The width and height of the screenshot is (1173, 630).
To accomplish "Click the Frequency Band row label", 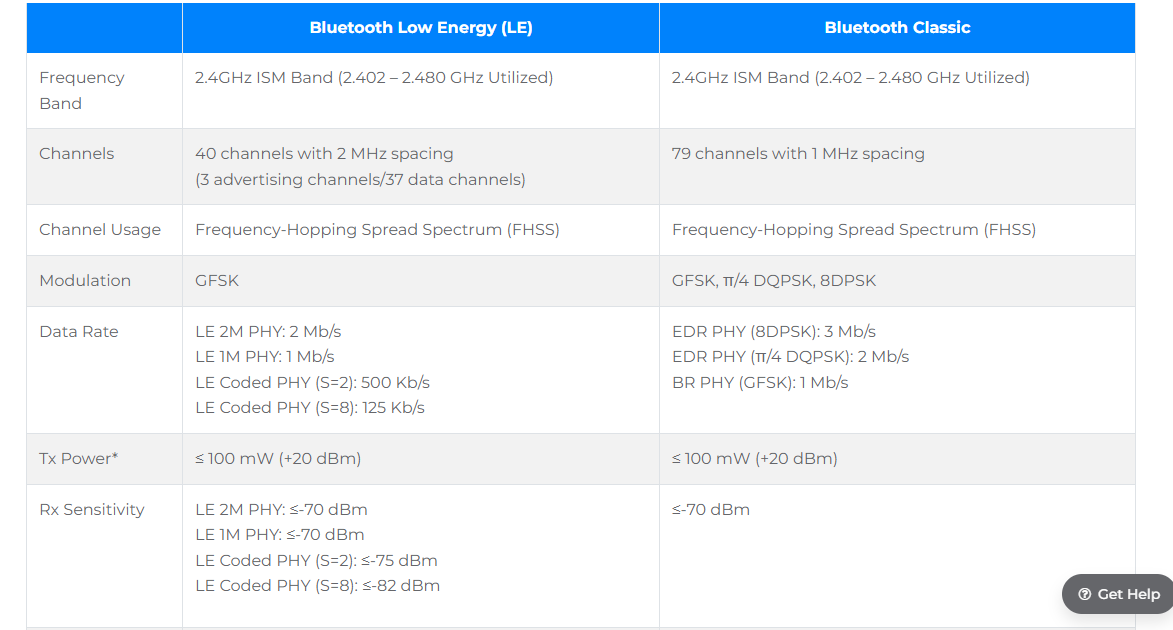I will coord(82,90).
